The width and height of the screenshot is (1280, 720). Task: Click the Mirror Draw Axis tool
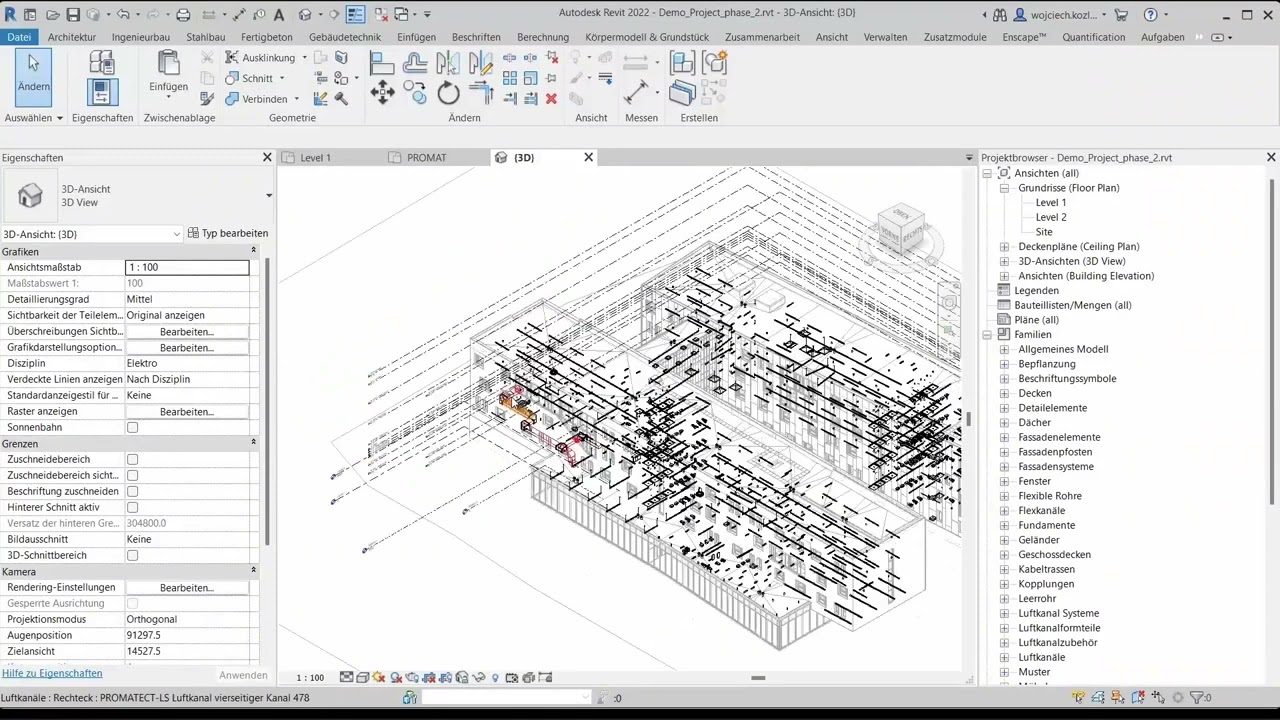481,63
